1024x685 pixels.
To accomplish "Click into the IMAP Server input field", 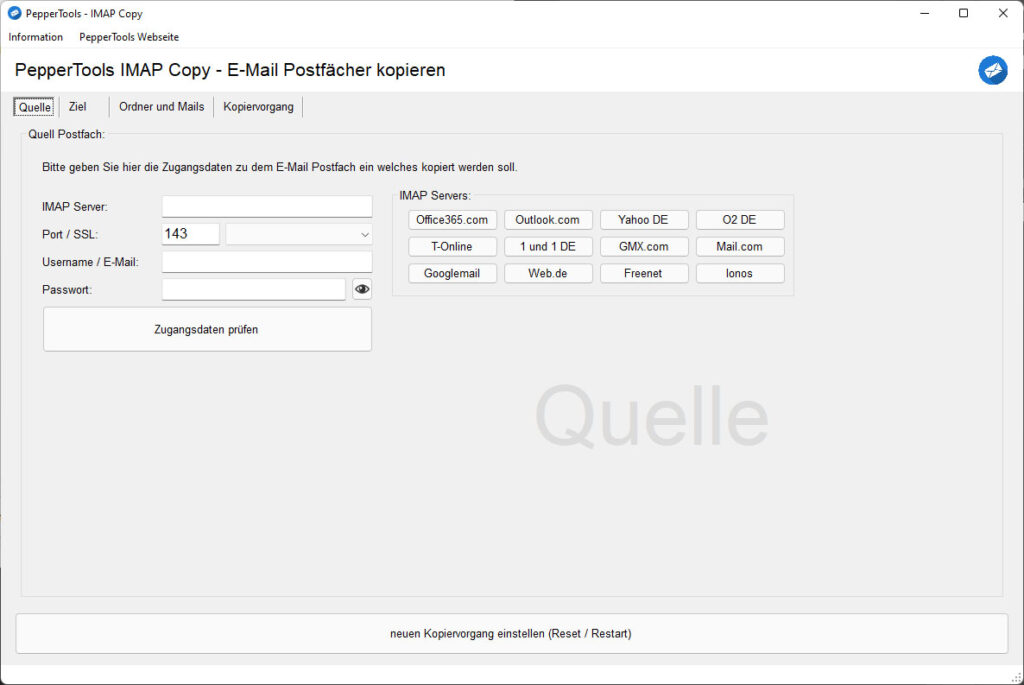I will tap(267, 207).
